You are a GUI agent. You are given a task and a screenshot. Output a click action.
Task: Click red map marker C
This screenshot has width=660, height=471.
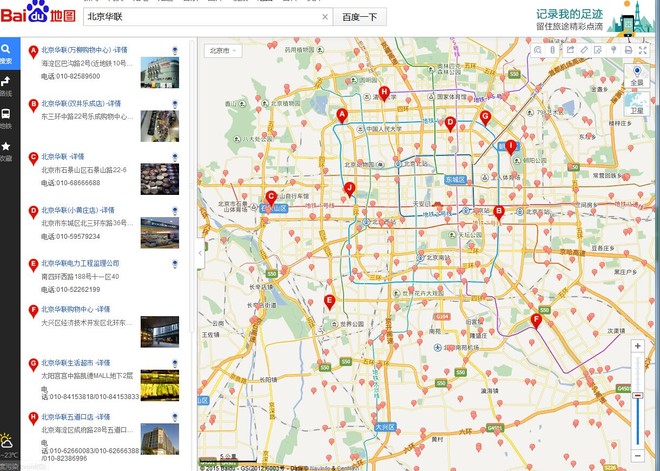pyautogui.click(x=271, y=197)
